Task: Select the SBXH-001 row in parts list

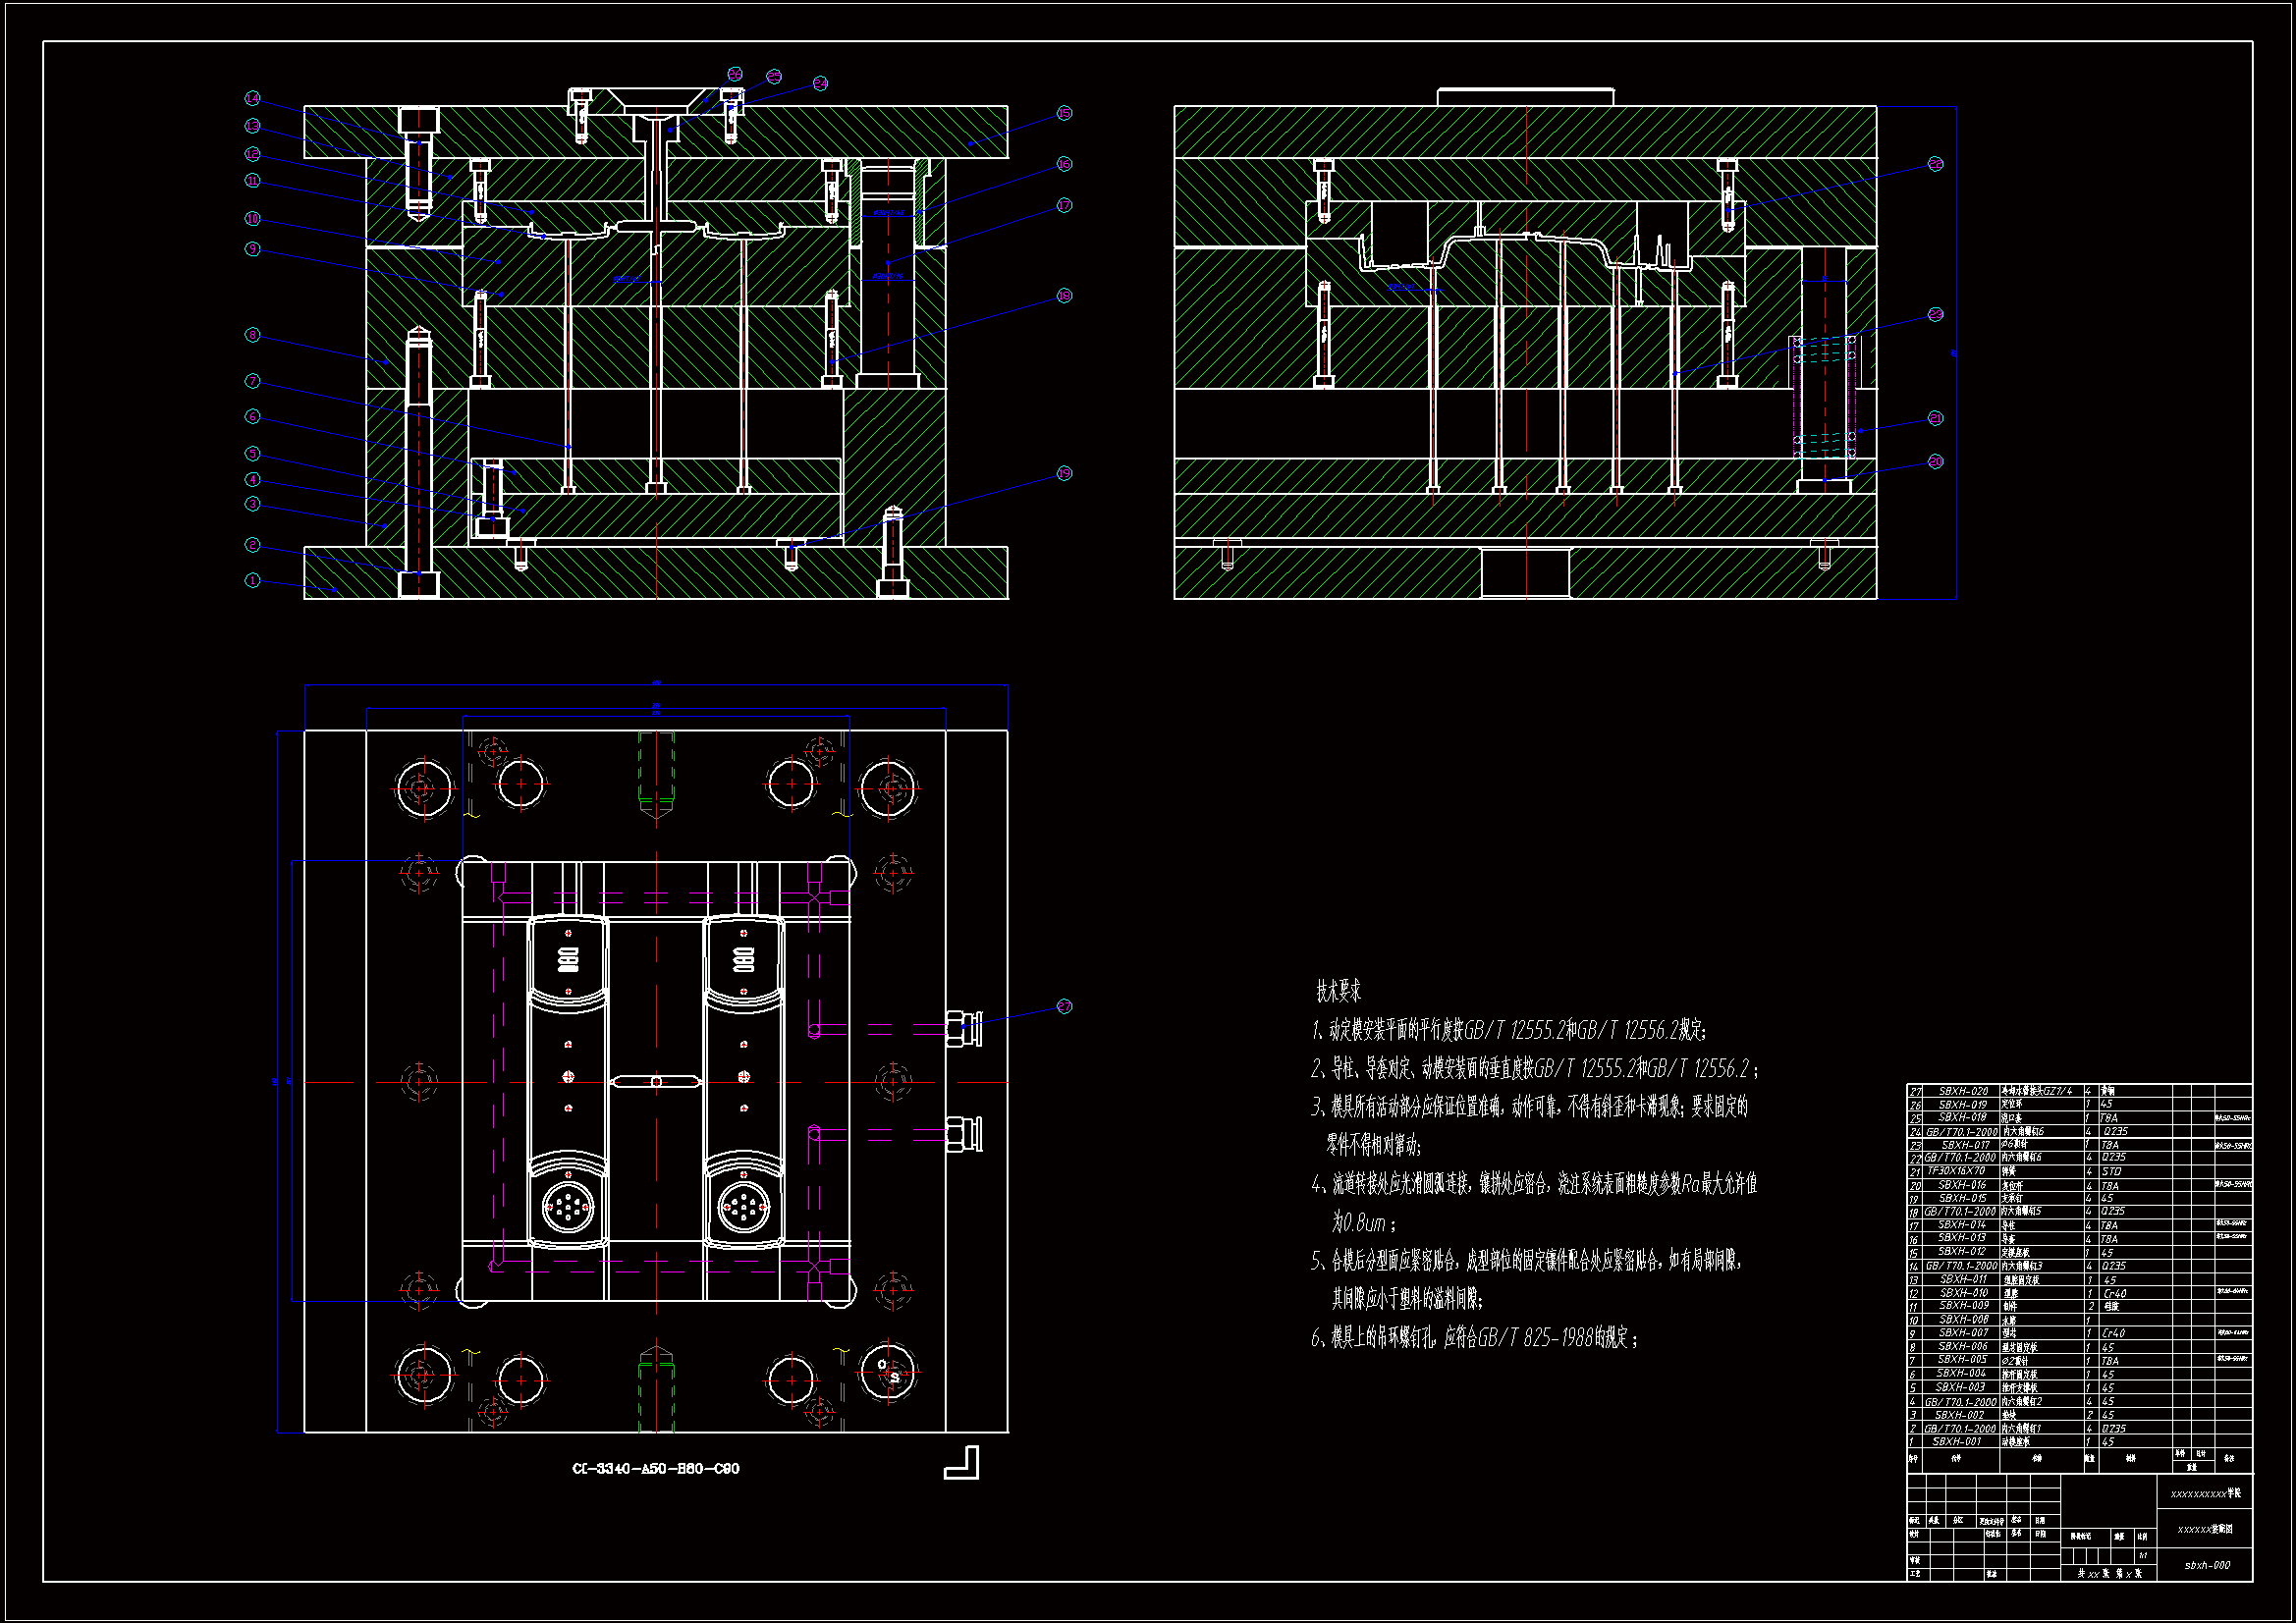Action: [x=1957, y=1441]
